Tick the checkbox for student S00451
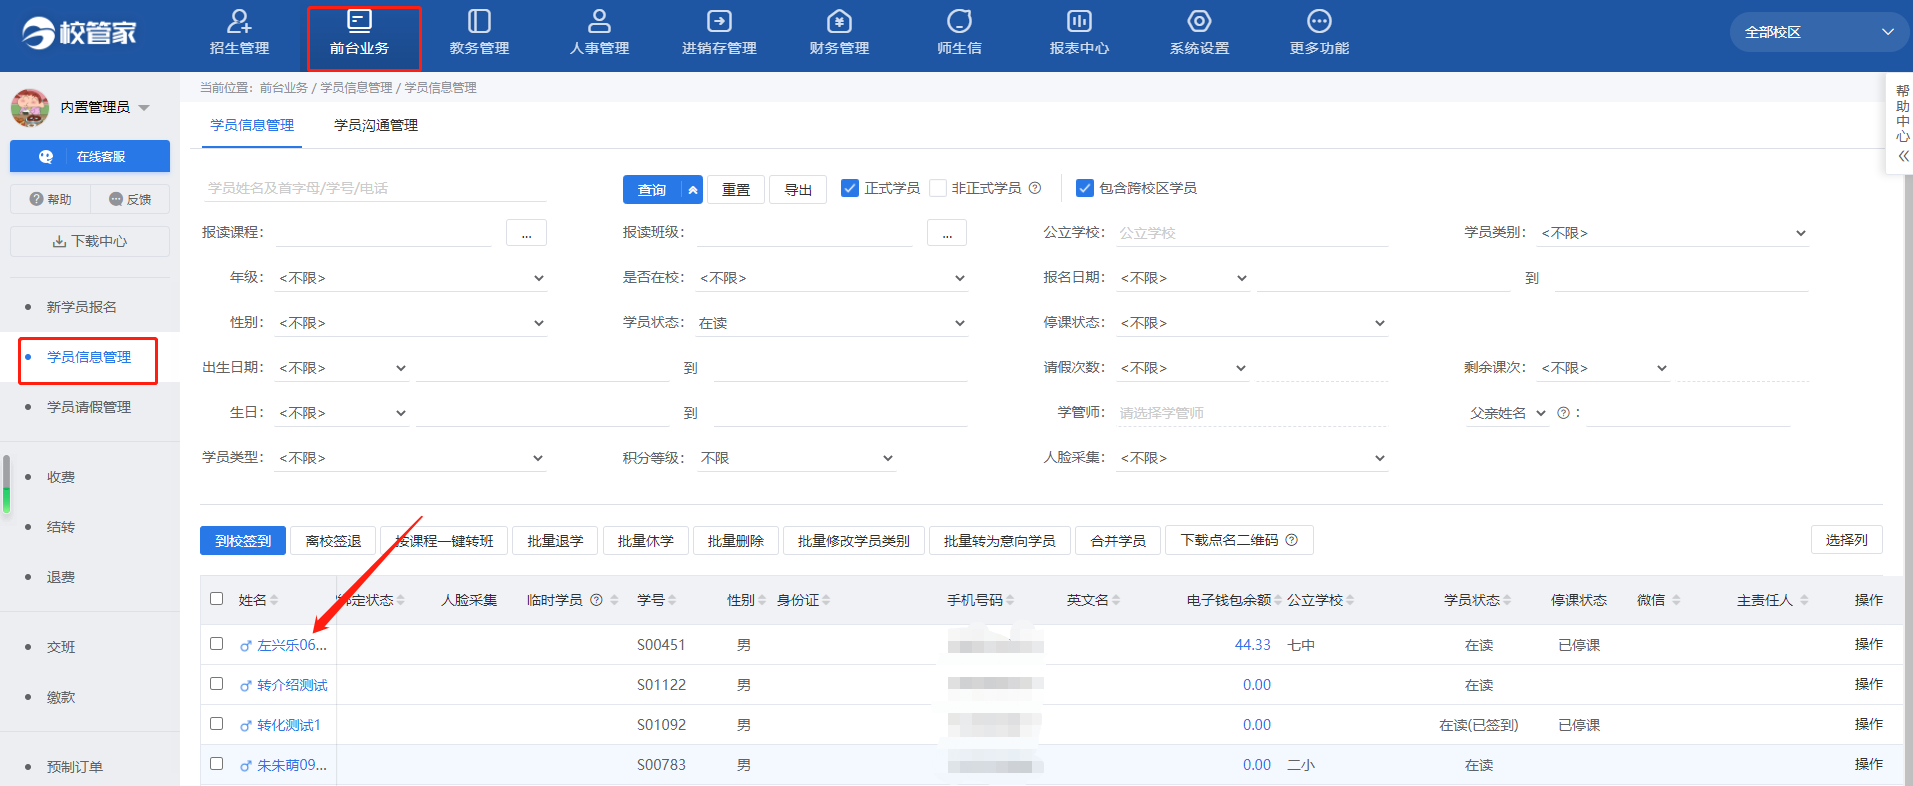This screenshot has width=1913, height=786. click(x=216, y=643)
